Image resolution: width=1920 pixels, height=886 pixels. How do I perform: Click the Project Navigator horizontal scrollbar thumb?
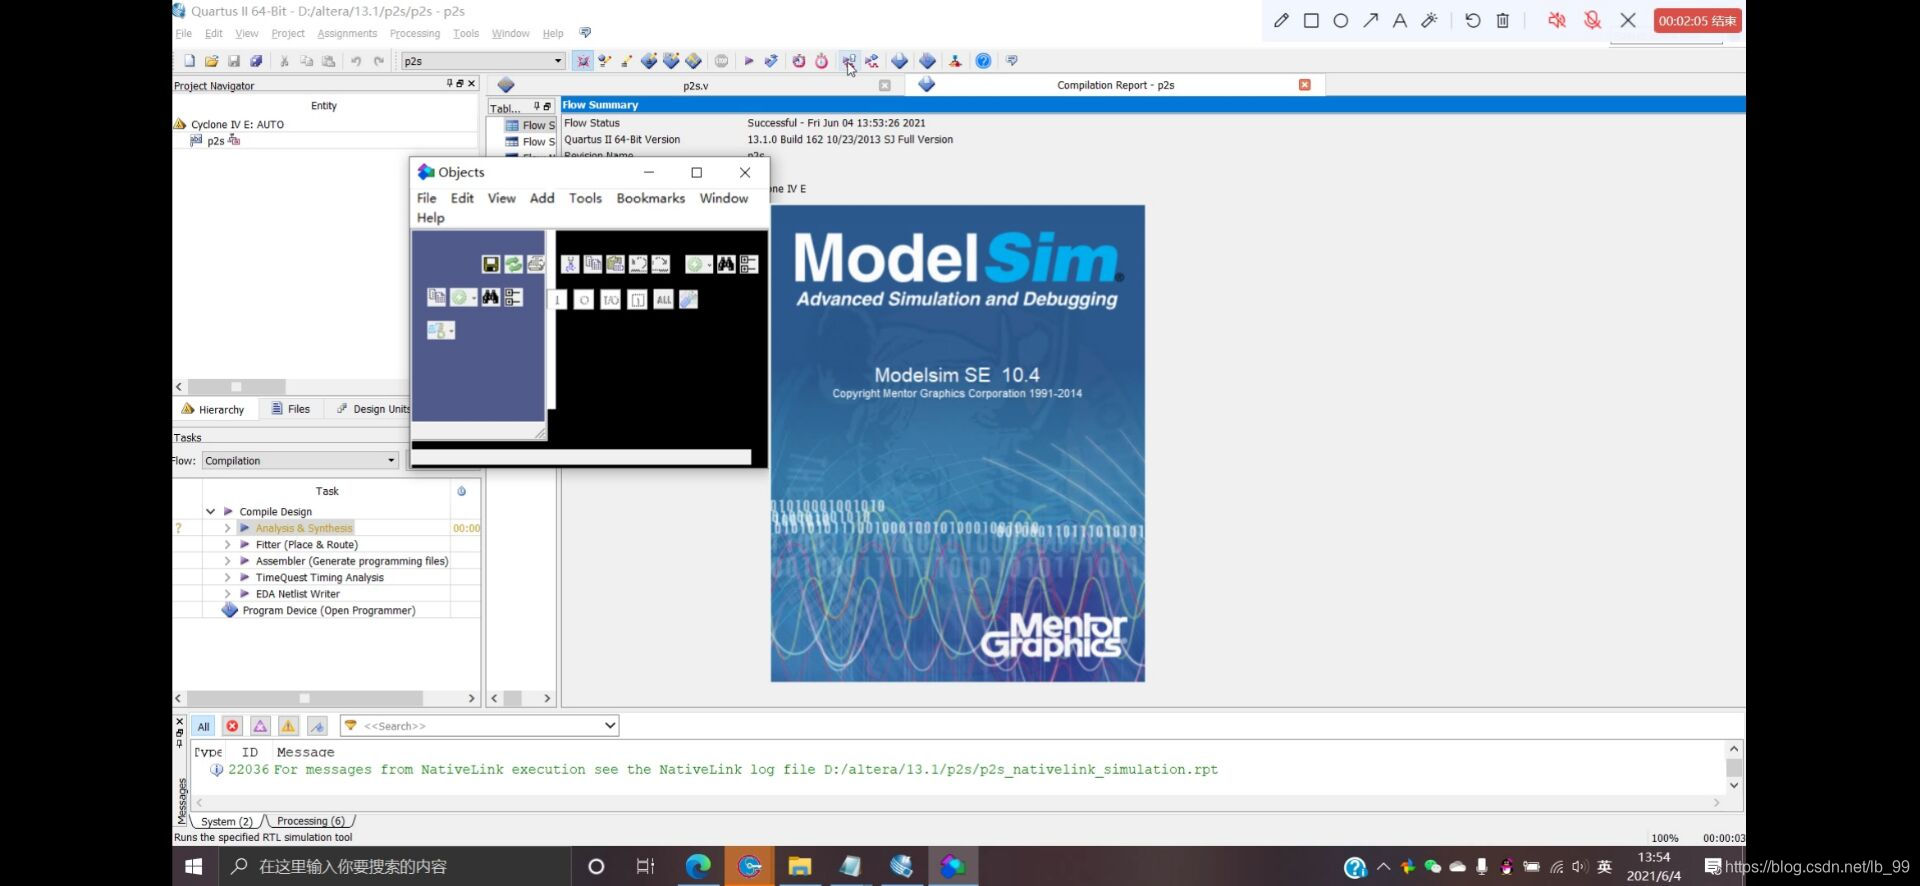pos(237,387)
